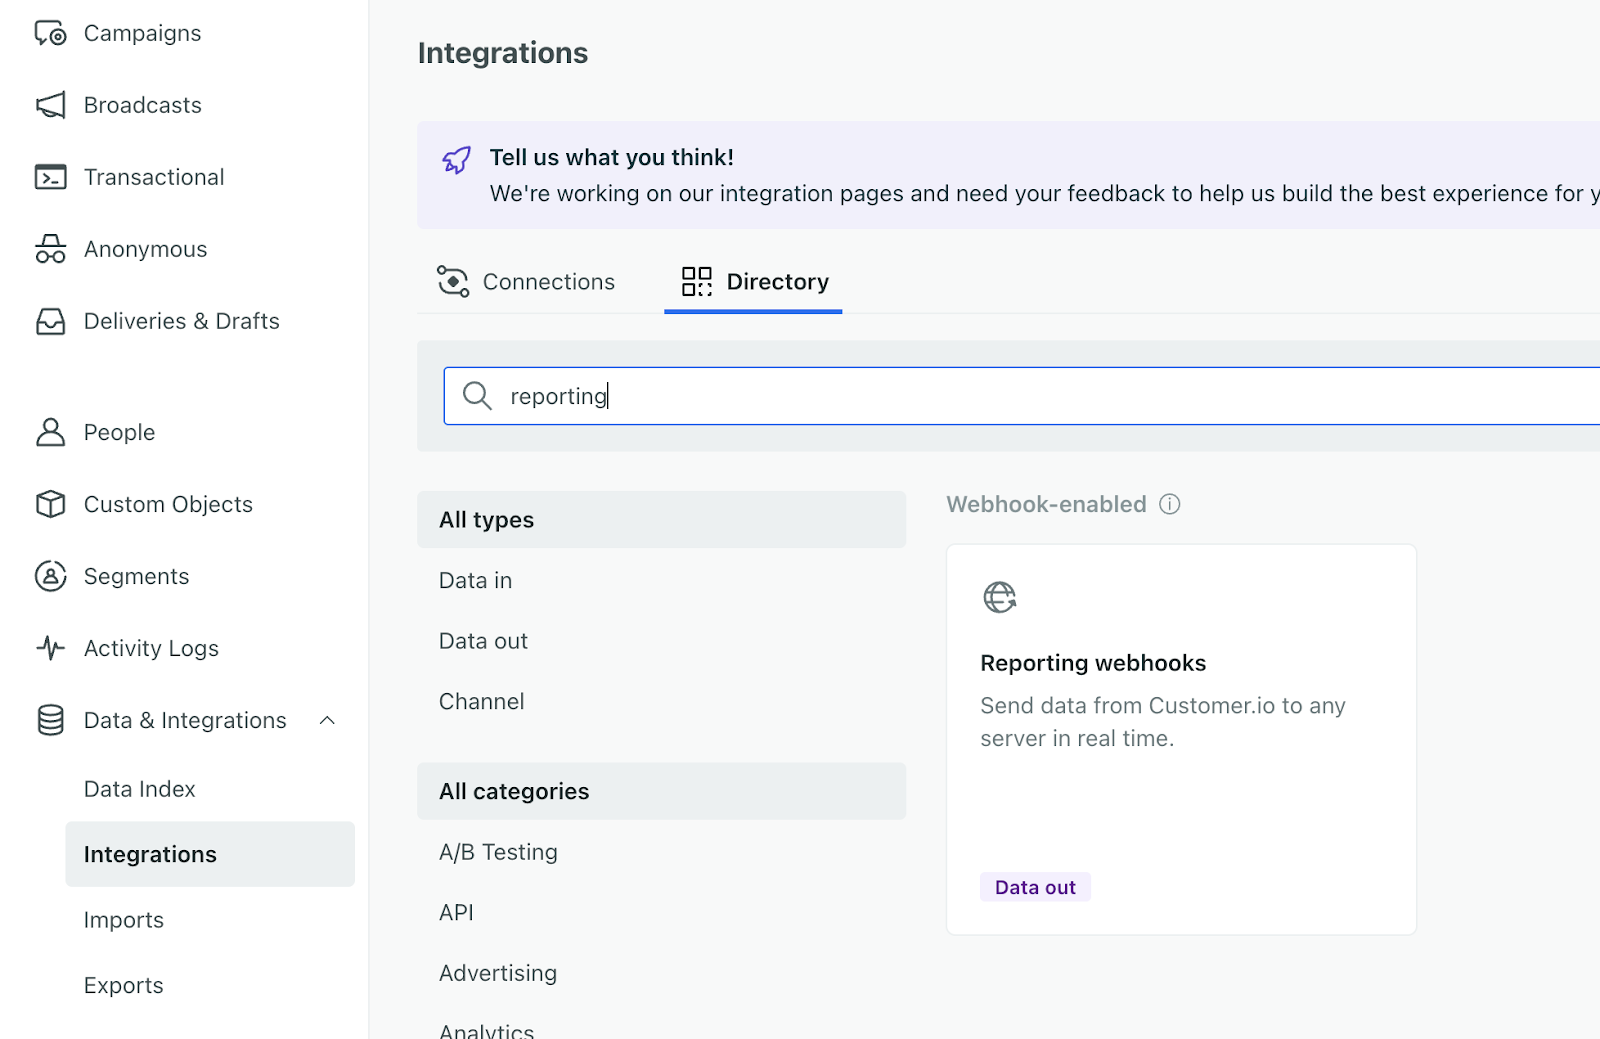The width and height of the screenshot is (1600, 1039).
Task: Click the info icon beside Webhook-enabled
Action: (1170, 504)
